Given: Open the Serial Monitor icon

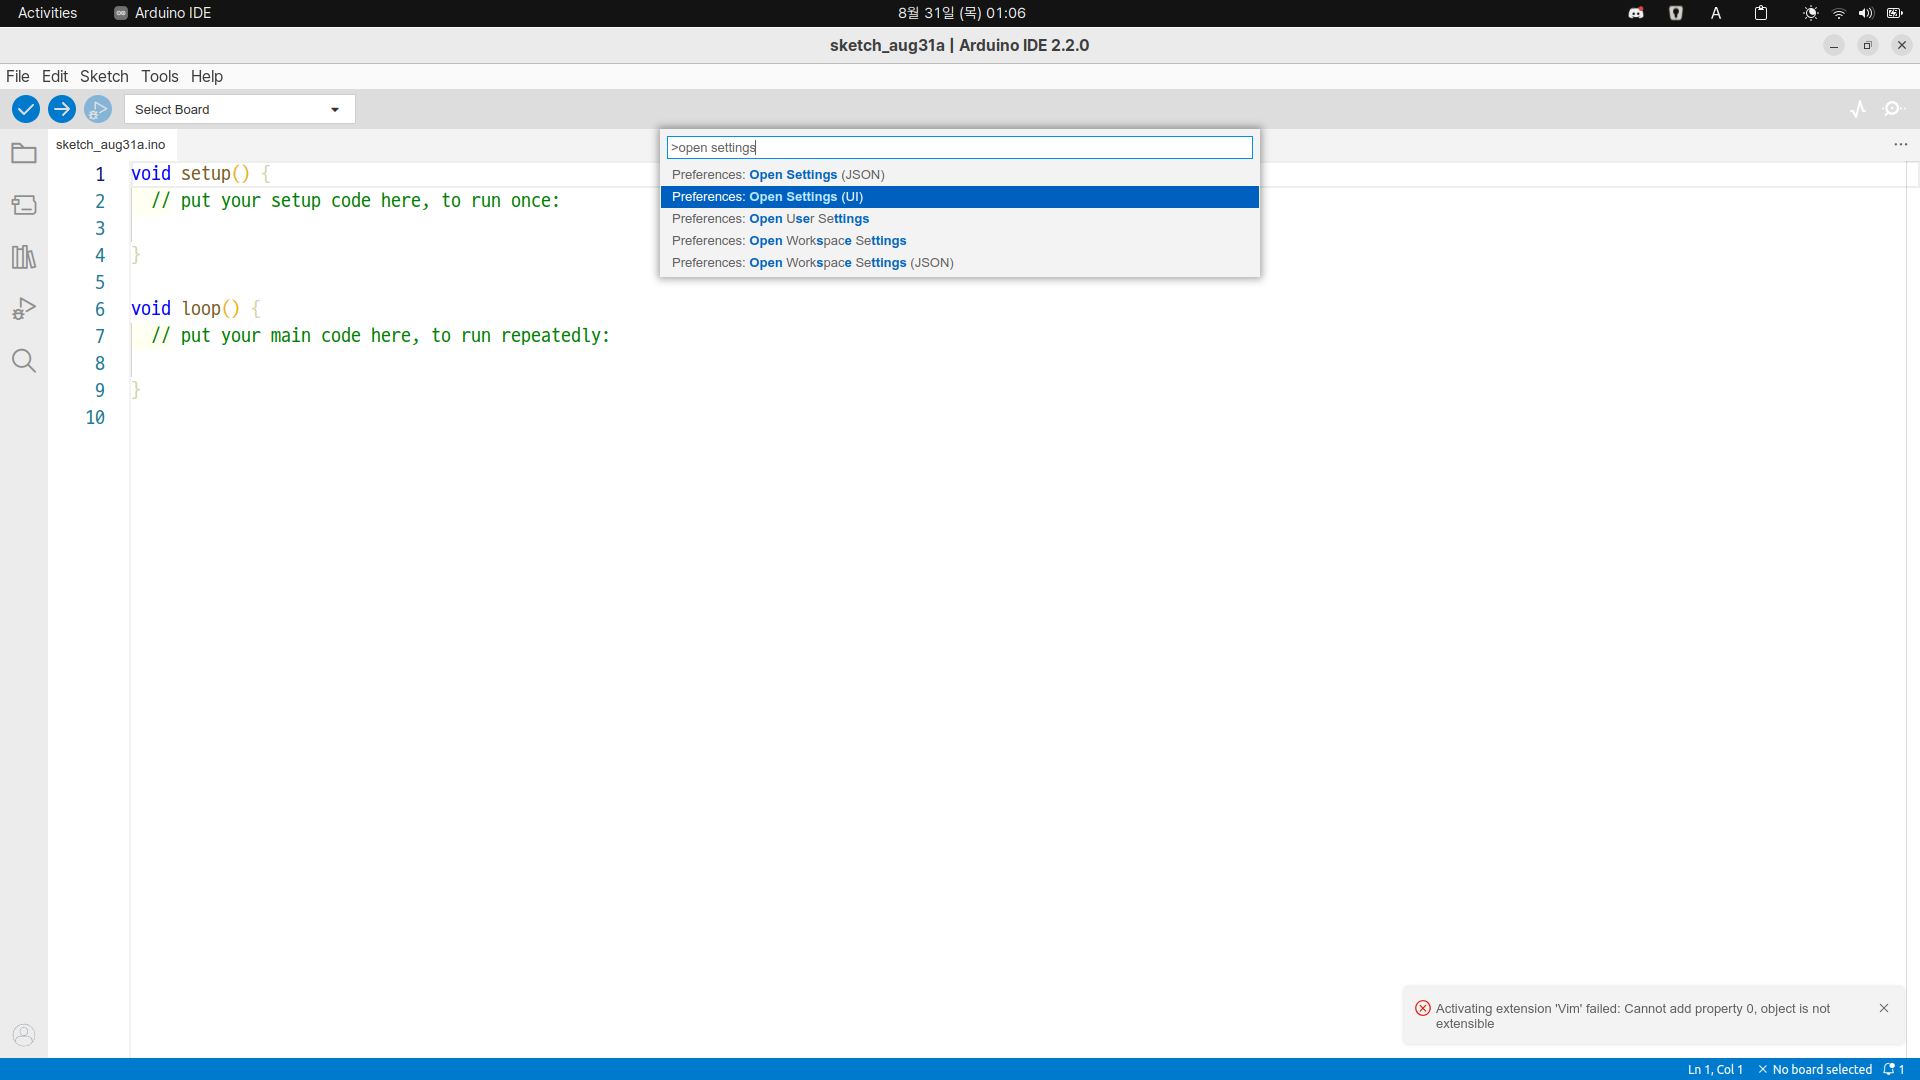Looking at the screenshot, I should pos(1893,109).
